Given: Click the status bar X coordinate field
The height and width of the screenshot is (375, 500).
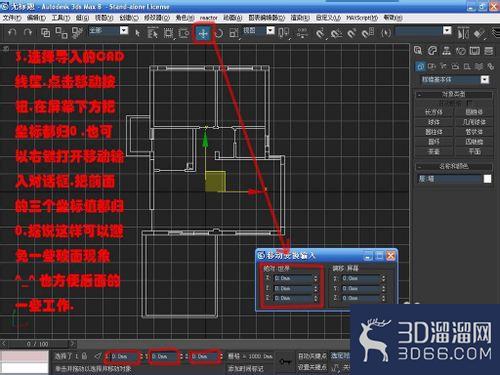Looking at the screenshot, I should tap(123, 356).
